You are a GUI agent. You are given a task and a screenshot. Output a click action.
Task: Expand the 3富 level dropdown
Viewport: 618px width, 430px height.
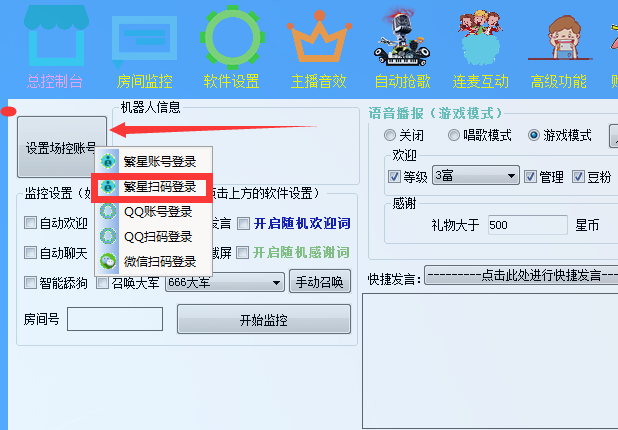click(x=475, y=176)
